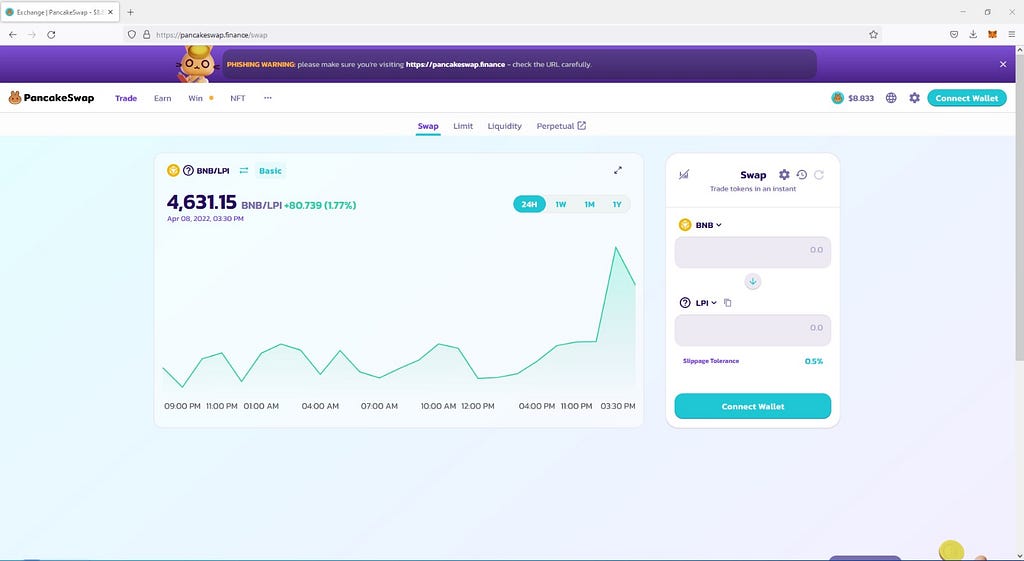Viewport: 1024px width, 561px height.
Task: Click the BNB coin icon in chart header
Action: [173, 170]
